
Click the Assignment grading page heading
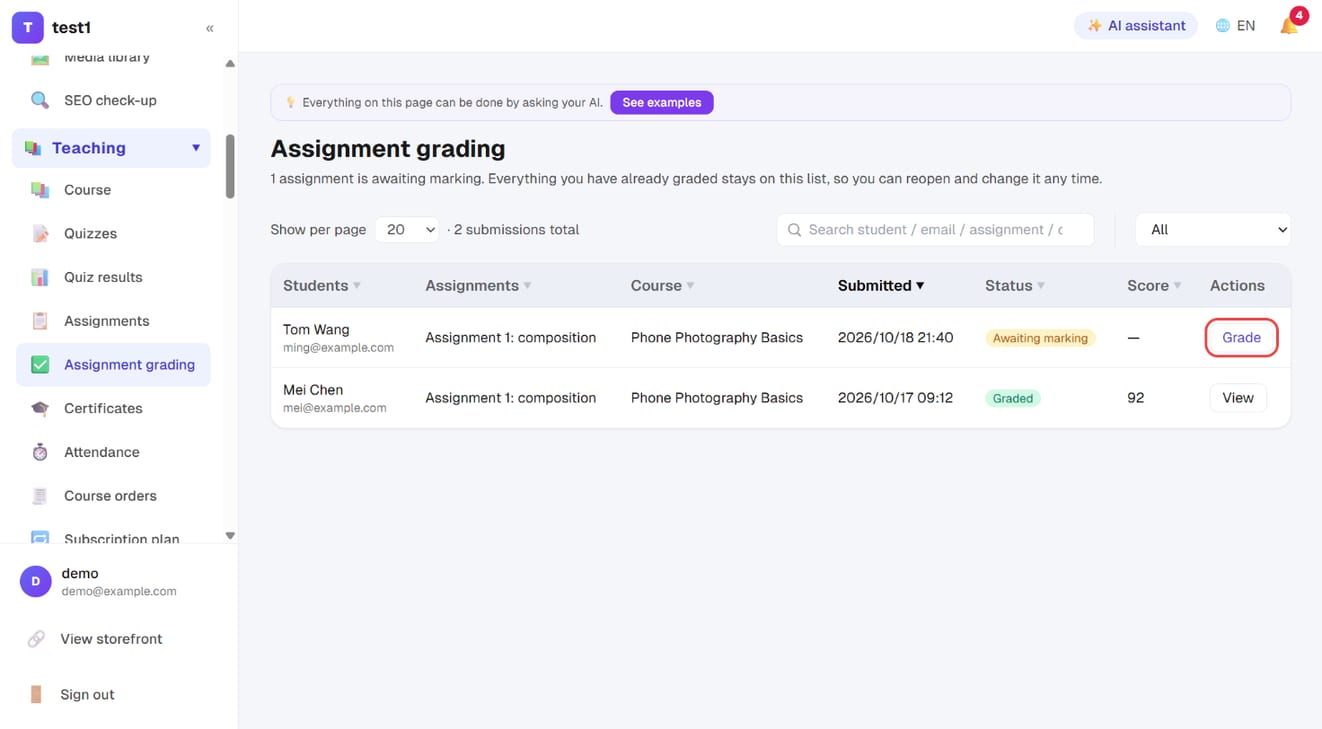[x=388, y=149]
